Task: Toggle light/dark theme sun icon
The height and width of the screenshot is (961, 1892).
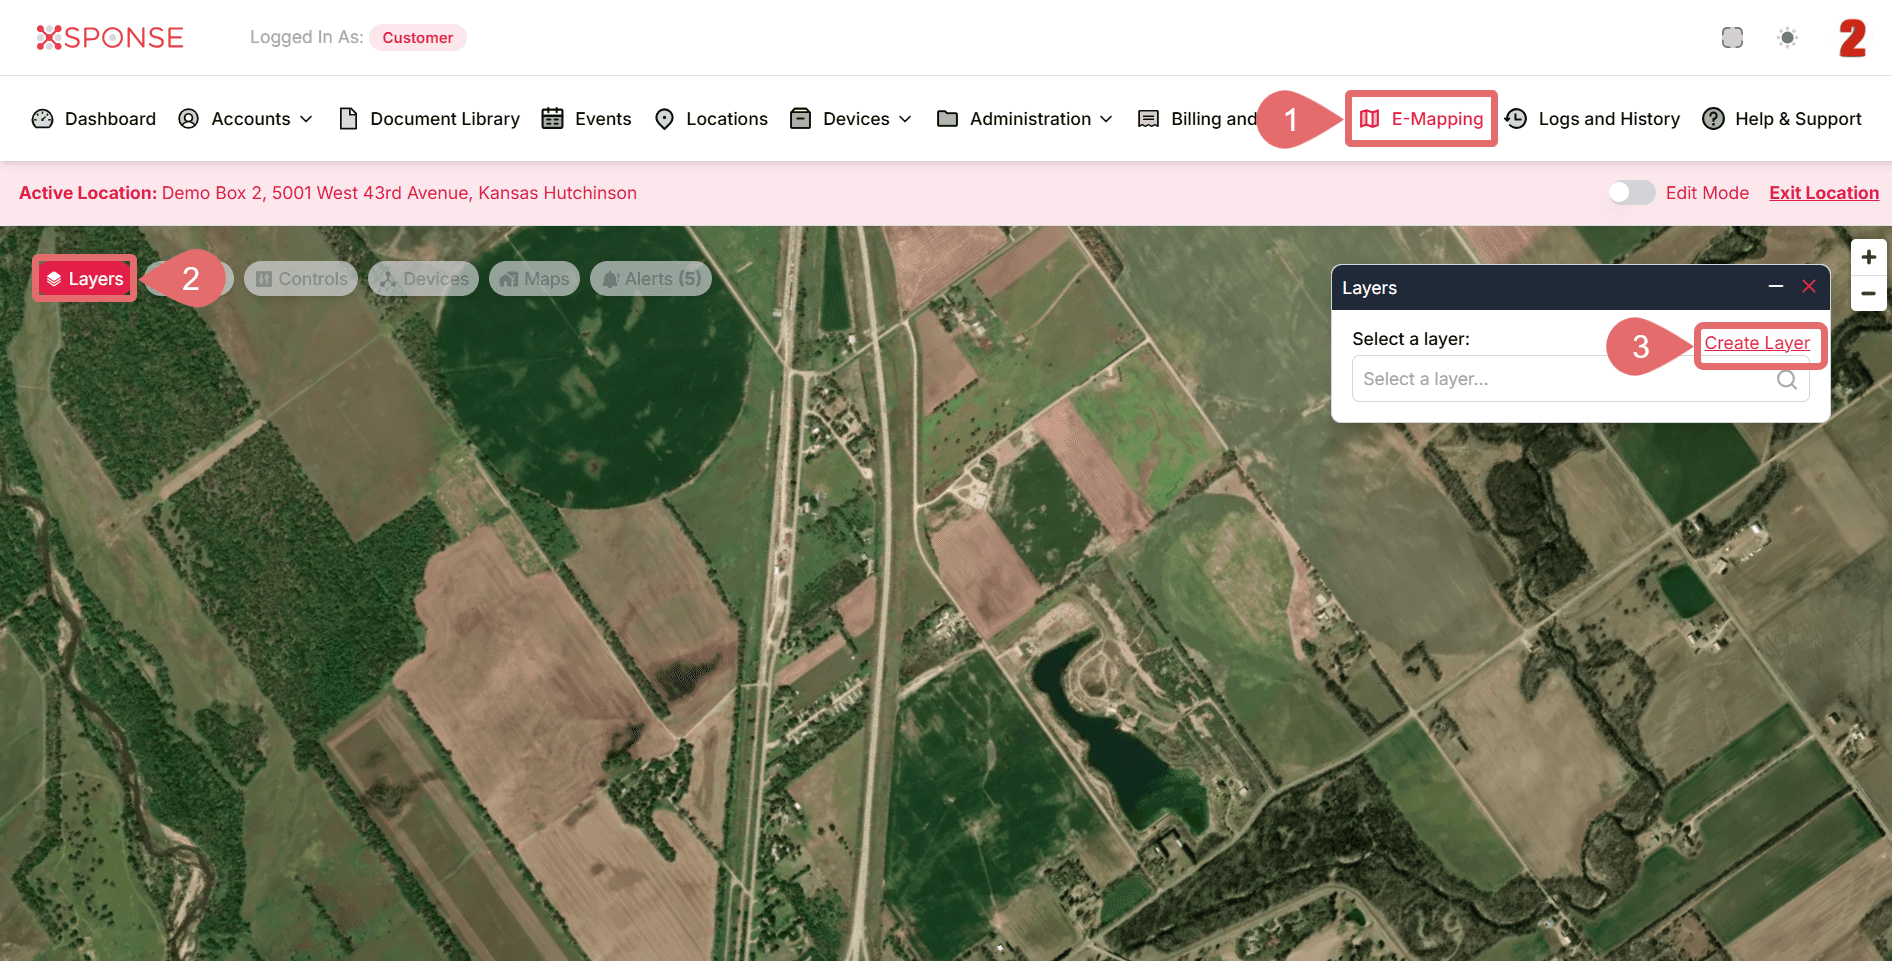Action: (x=1787, y=38)
